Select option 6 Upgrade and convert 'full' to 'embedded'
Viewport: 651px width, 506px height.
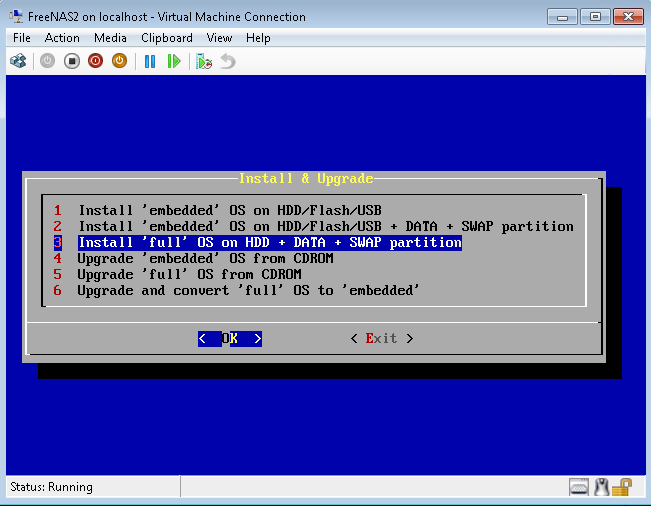236,291
